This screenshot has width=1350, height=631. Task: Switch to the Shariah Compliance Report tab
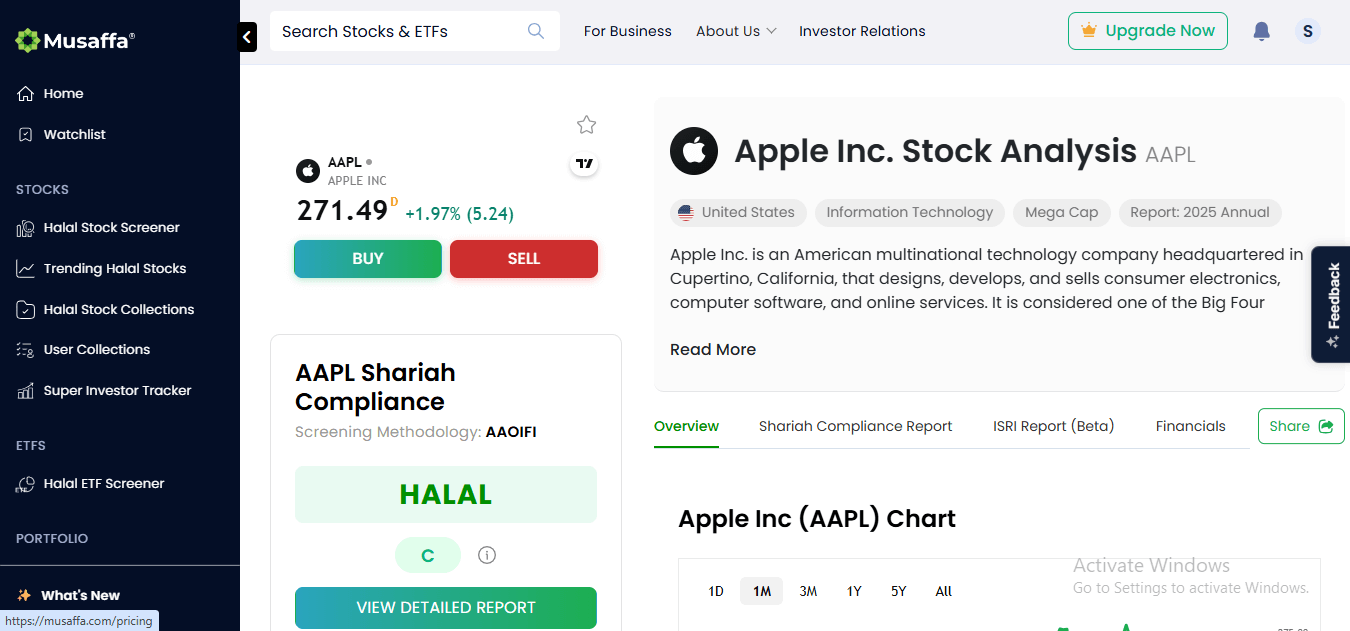tap(855, 426)
